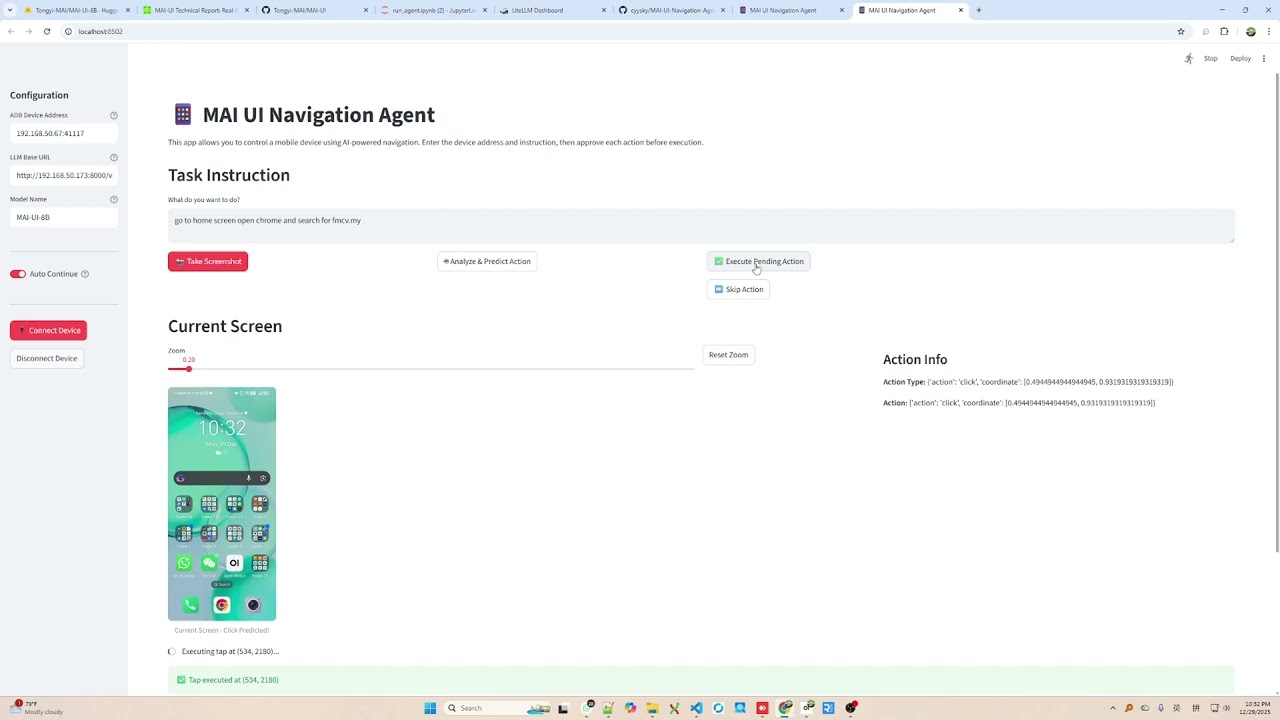Open the browser extensions puzzle icon
Viewport: 1280px width, 720px height.
1224,31
